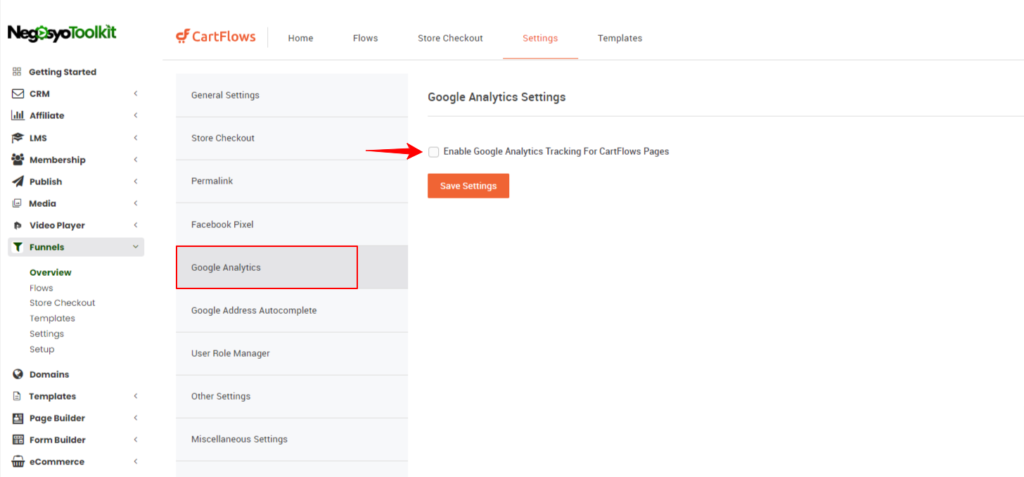This screenshot has height=477, width=1024.
Task: Expand the eCommerce menu chevron
Action: pyautogui.click(x=135, y=461)
